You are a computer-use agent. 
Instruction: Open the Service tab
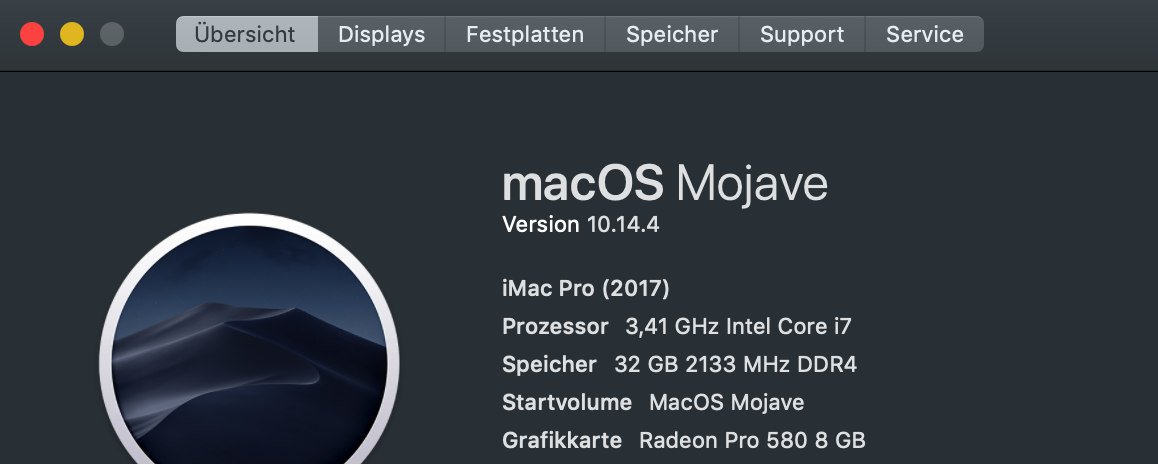tap(924, 34)
